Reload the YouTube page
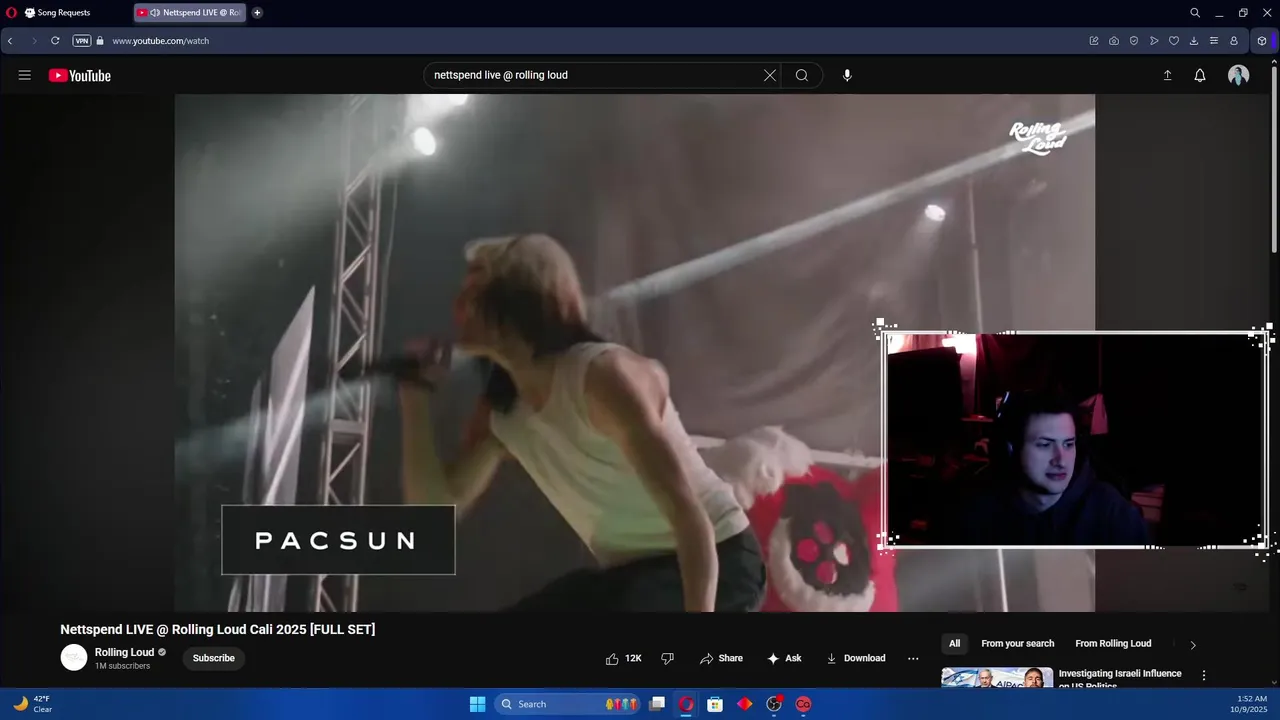The width and height of the screenshot is (1280, 720). 55,41
